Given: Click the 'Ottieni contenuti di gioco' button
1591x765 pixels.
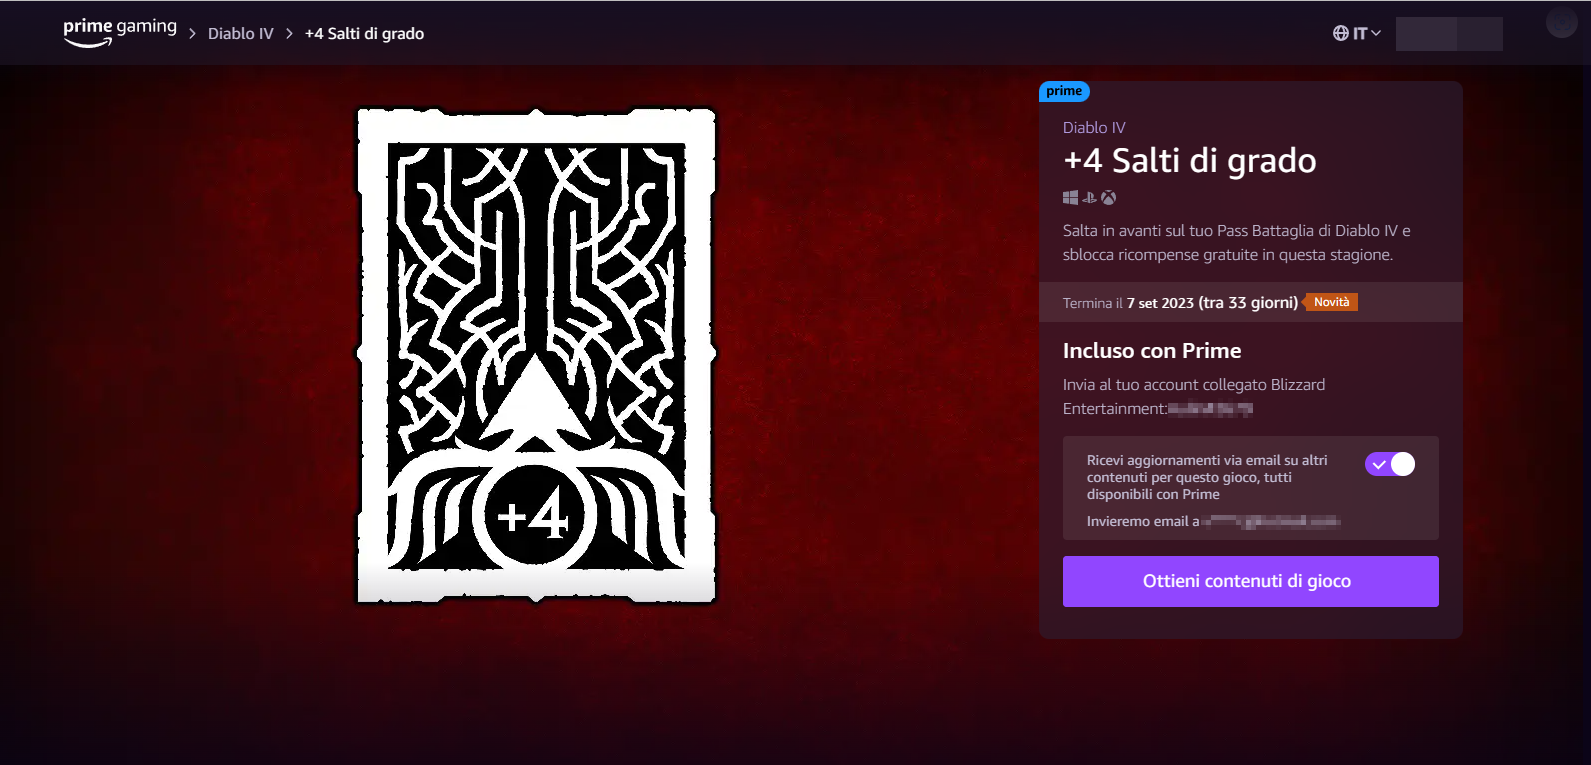Looking at the screenshot, I should coord(1250,581).
